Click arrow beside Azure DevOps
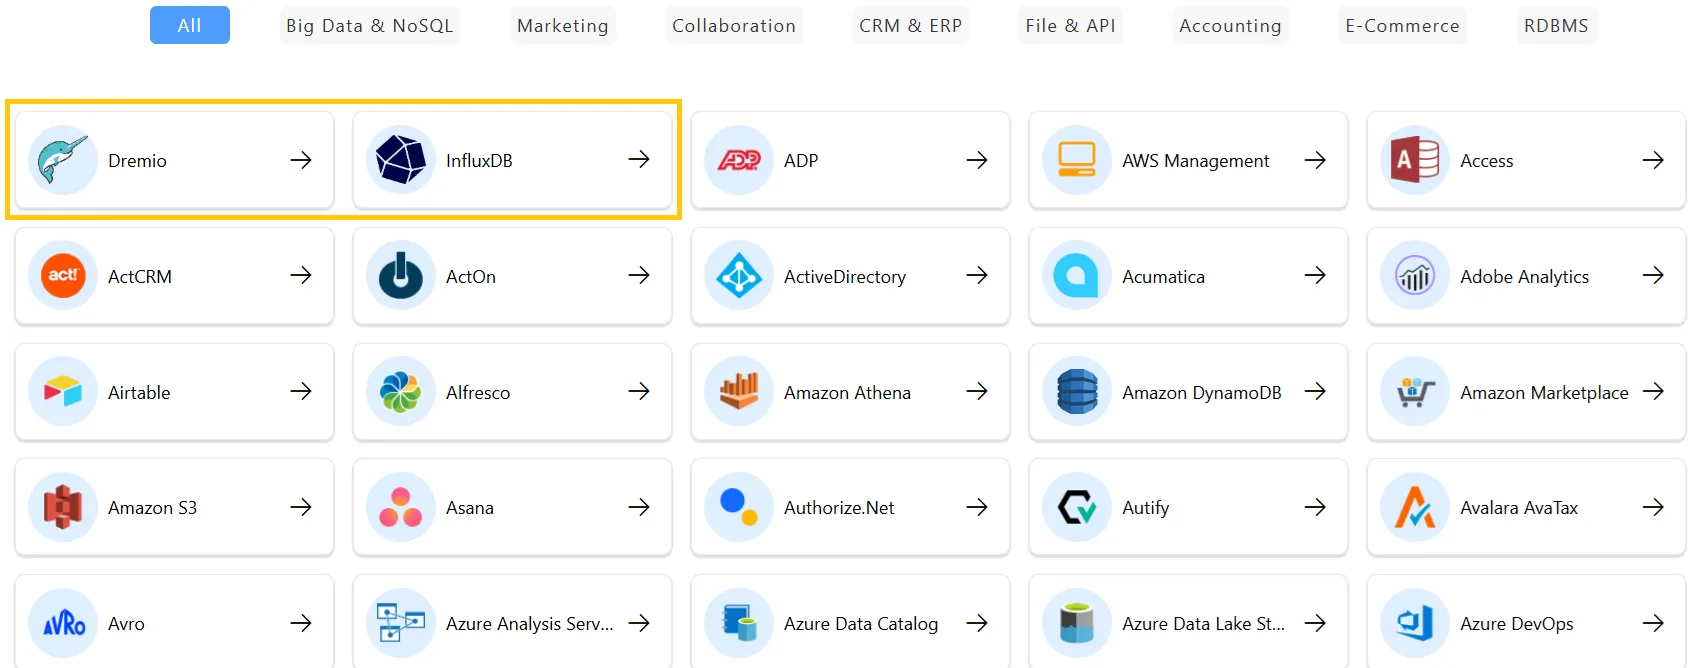 (1653, 623)
